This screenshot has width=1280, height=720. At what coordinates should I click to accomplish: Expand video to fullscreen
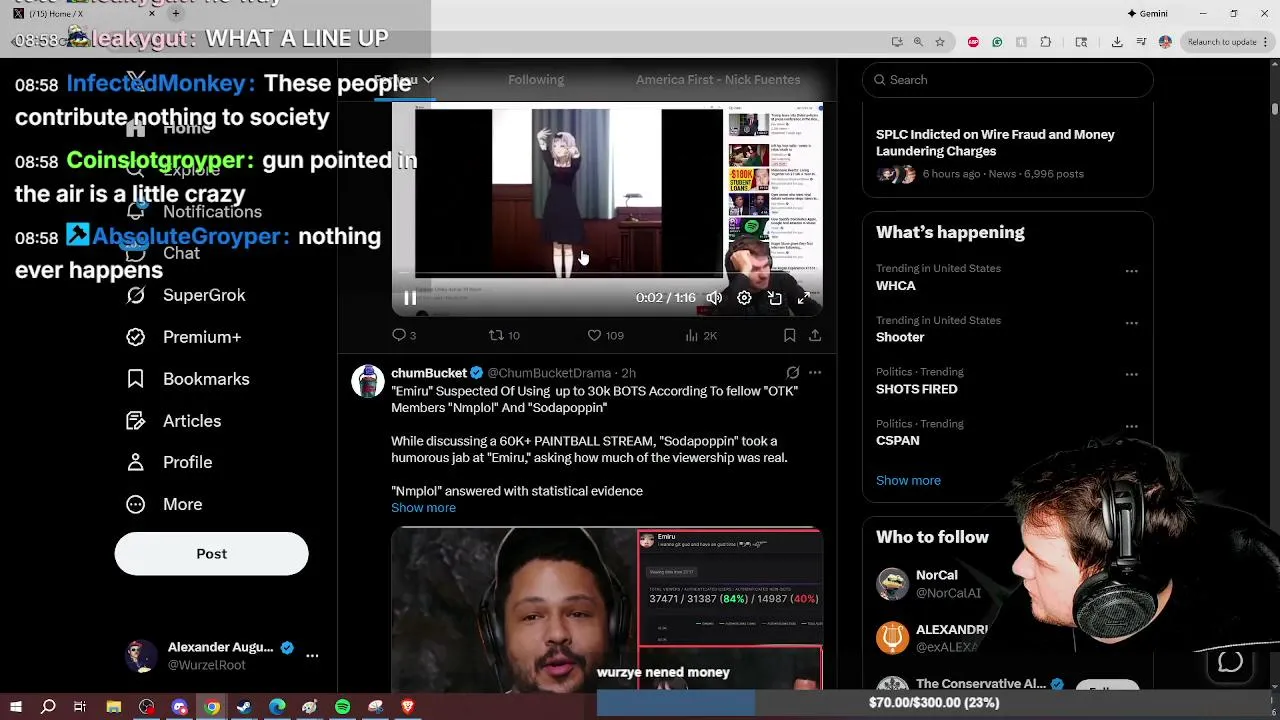pos(804,298)
